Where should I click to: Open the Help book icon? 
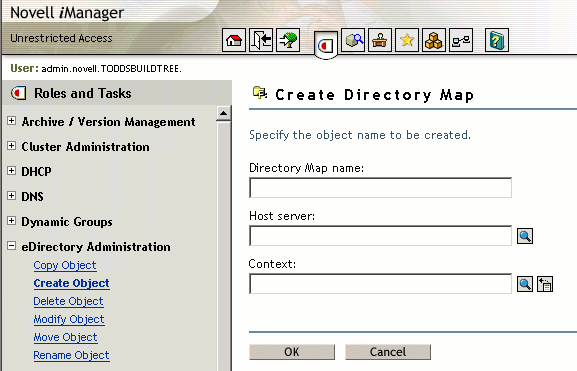coord(497,40)
